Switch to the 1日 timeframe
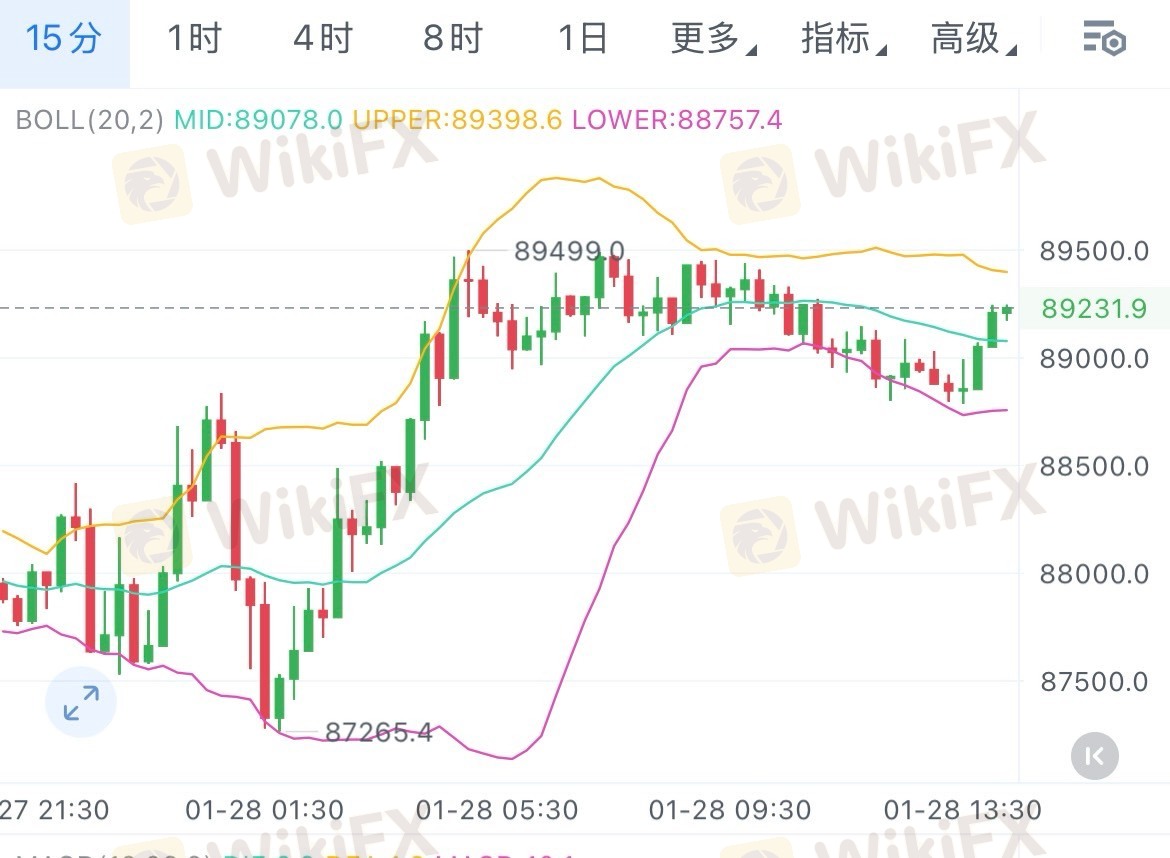1170x858 pixels. (582, 40)
